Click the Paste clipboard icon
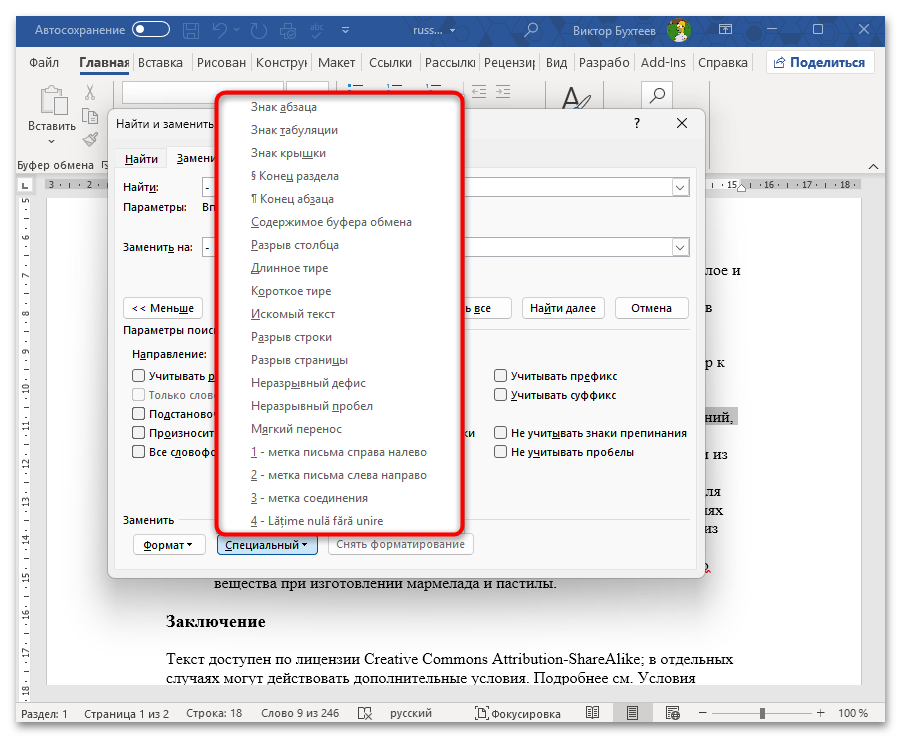Screen dimensions: 901x738 (51, 102)
